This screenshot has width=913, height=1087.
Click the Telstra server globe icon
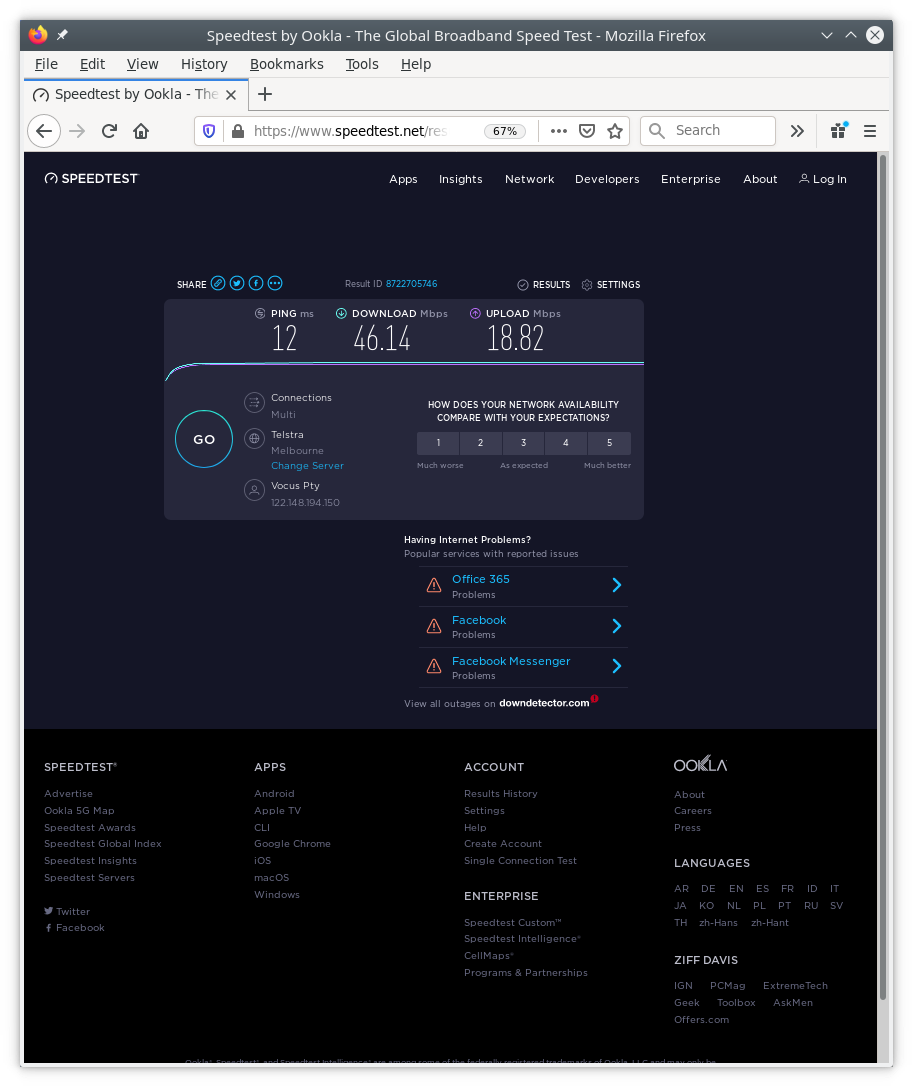pyautogui.click(x=254, y=439)
